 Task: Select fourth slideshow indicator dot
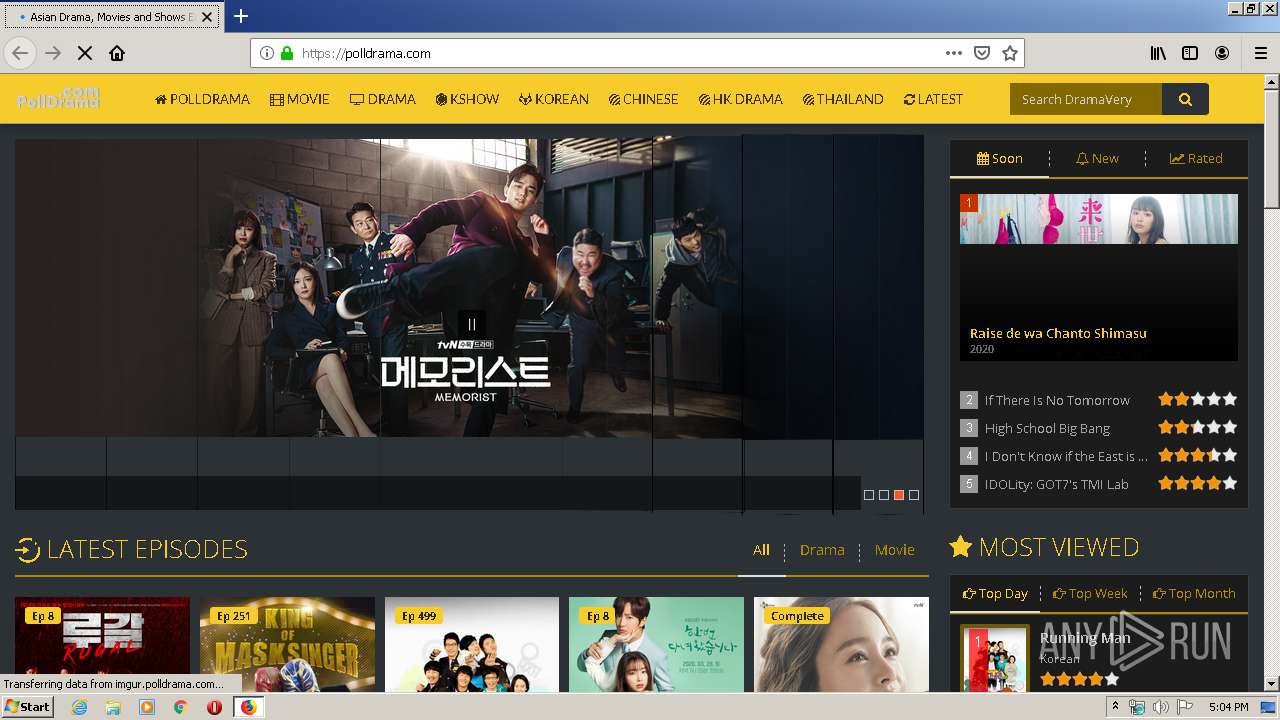(914, 495)
